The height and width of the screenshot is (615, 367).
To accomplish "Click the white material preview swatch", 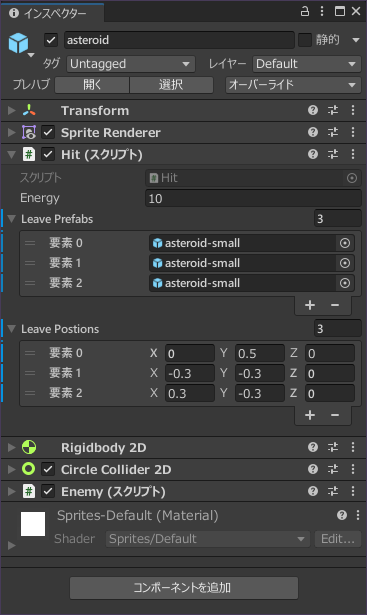I will tap(33, 524).
